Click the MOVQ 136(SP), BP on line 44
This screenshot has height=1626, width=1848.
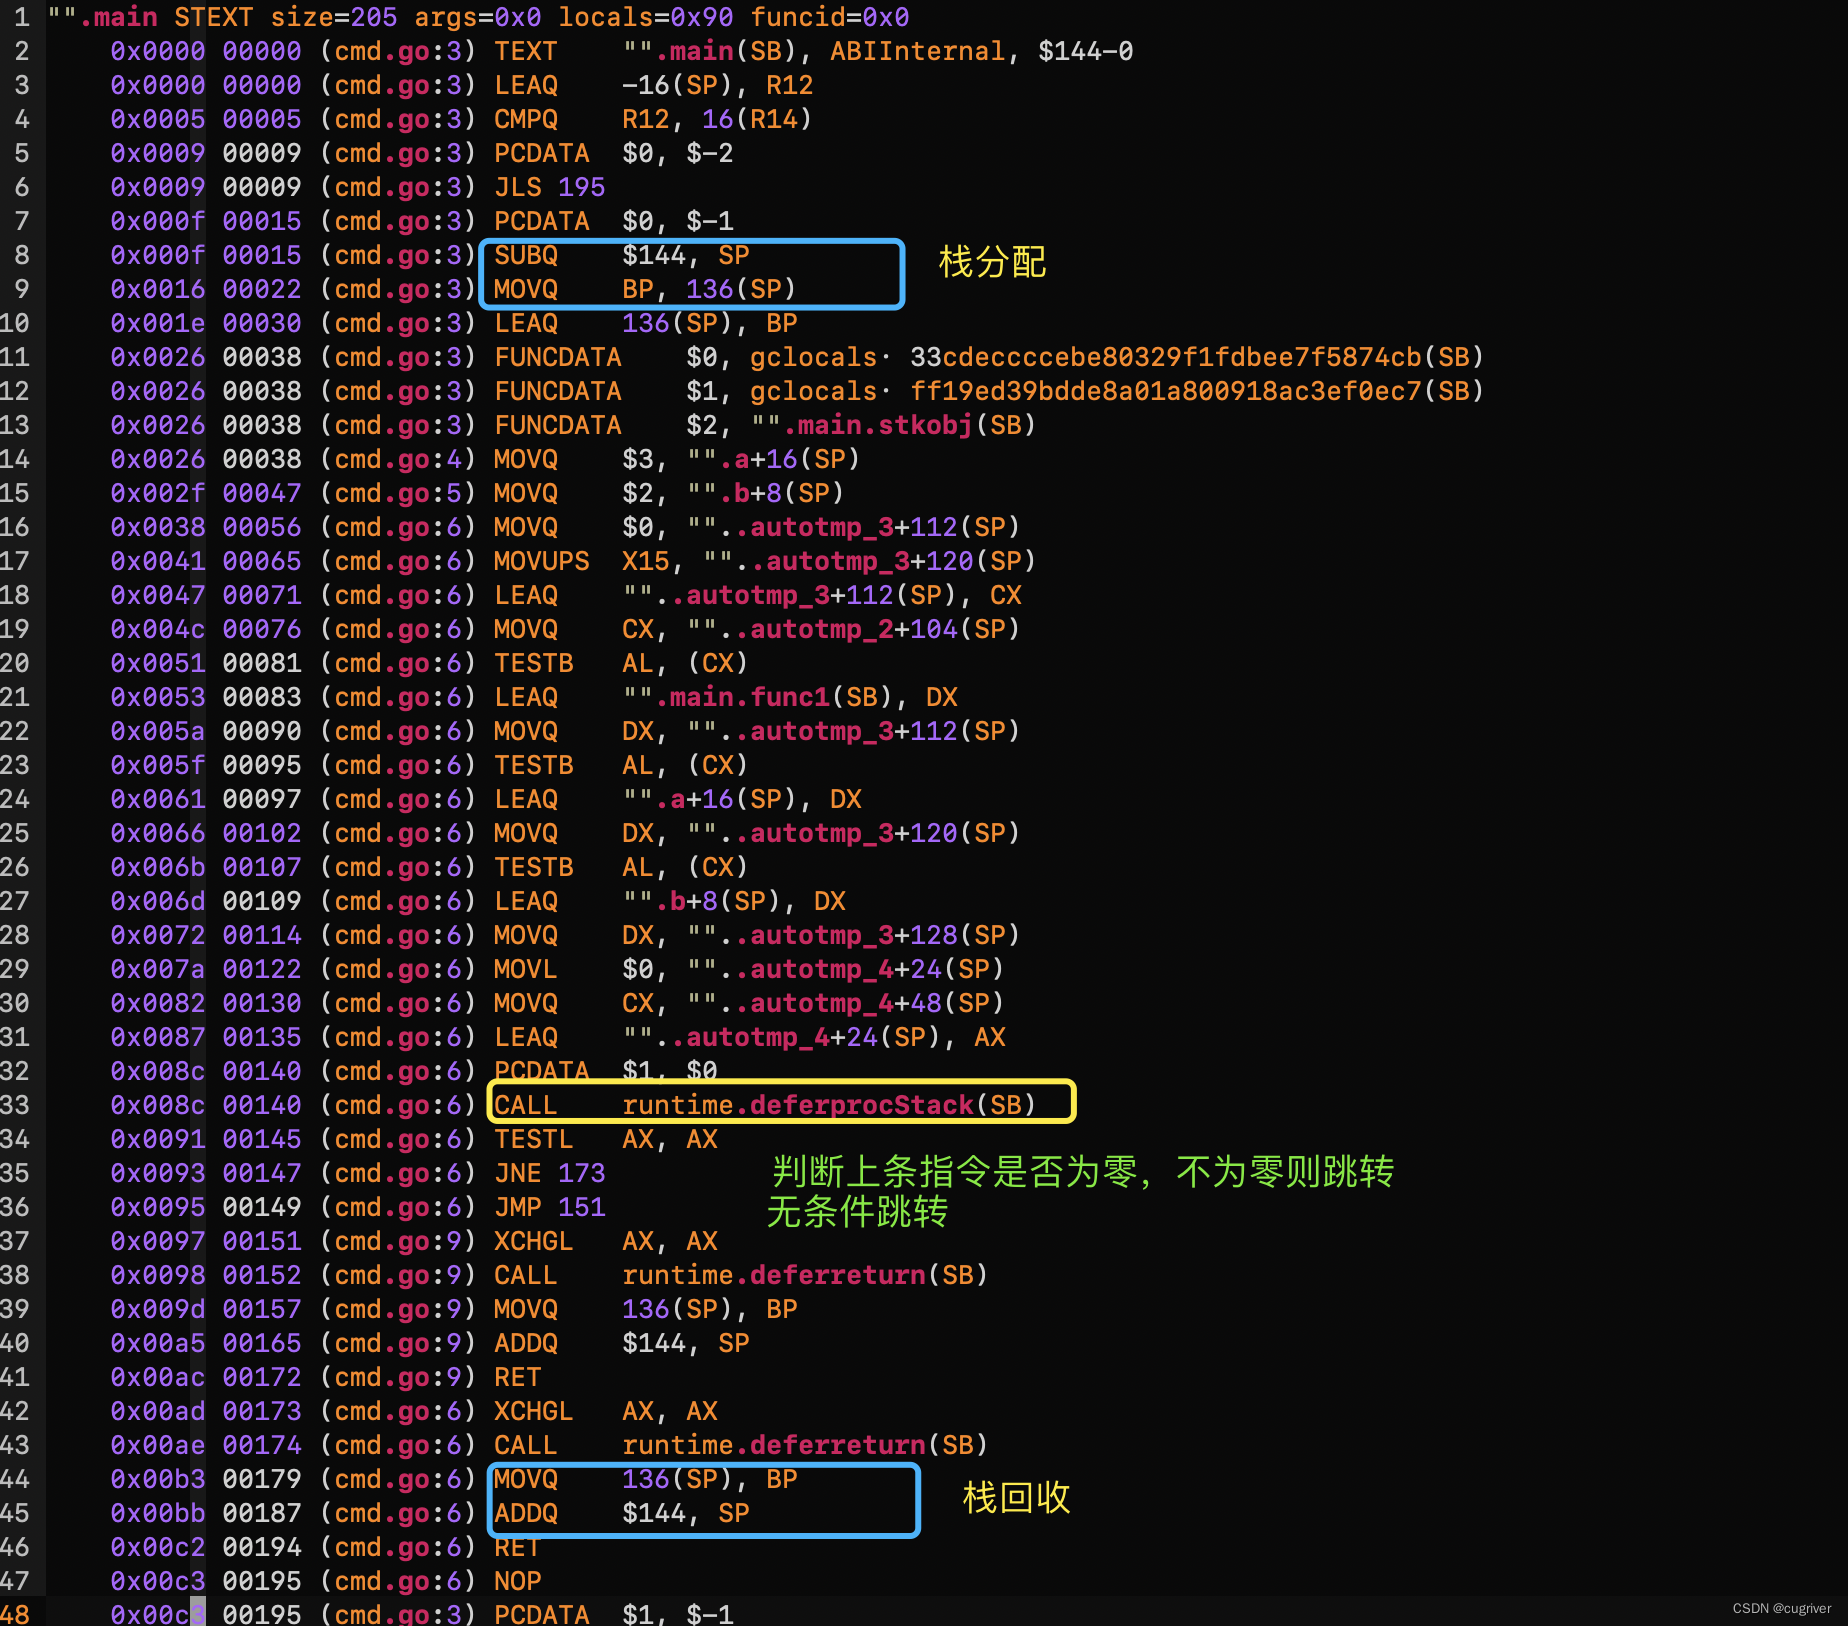tap(645, 1479)
